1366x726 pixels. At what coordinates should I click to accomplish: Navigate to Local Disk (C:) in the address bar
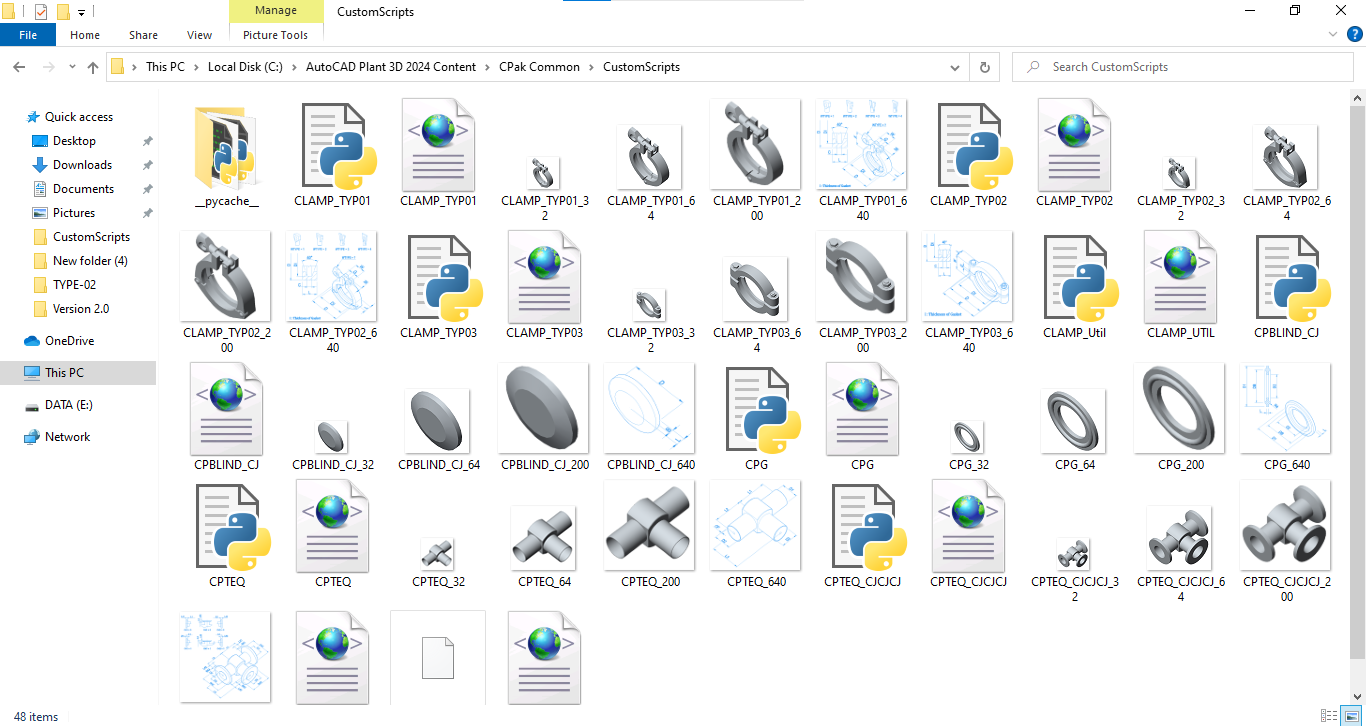(246, 67)
